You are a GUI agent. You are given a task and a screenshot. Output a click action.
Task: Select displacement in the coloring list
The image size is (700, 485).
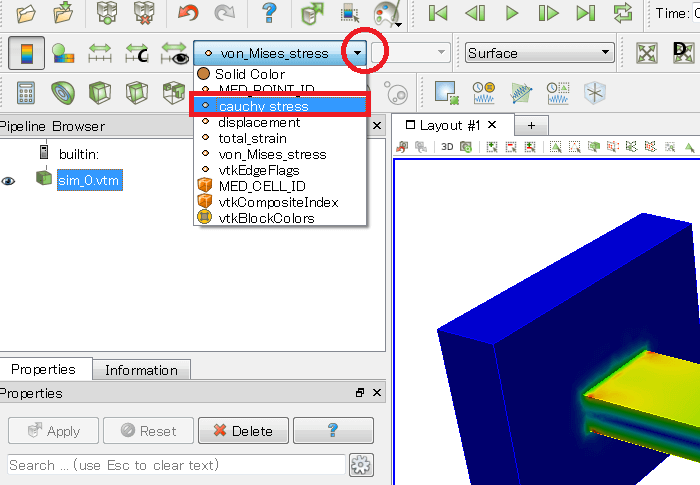259,122
